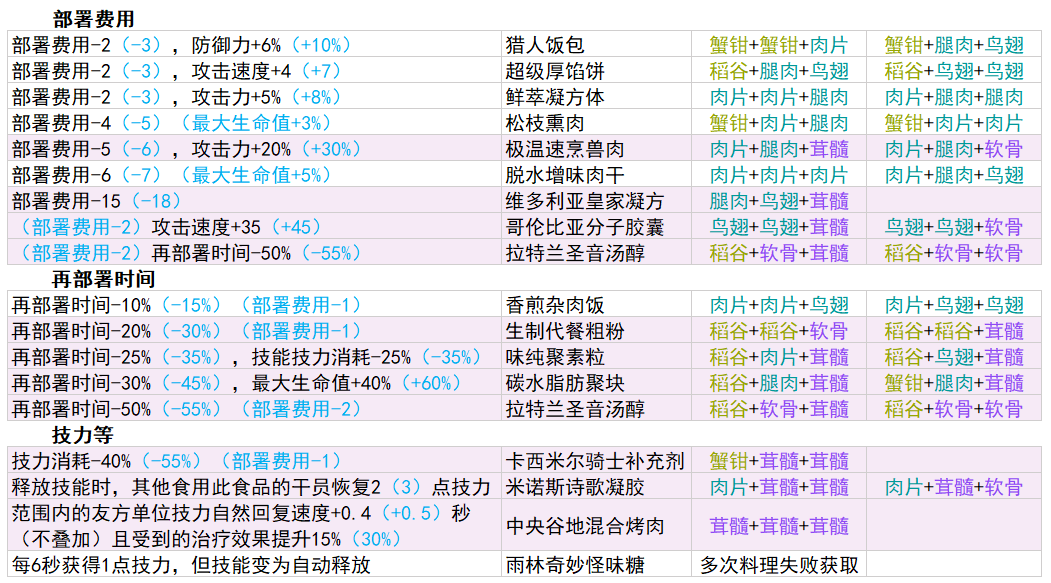Select the 脱水增味肉干 food name cell
1051x583 pixels.
(x=597, y=175)
